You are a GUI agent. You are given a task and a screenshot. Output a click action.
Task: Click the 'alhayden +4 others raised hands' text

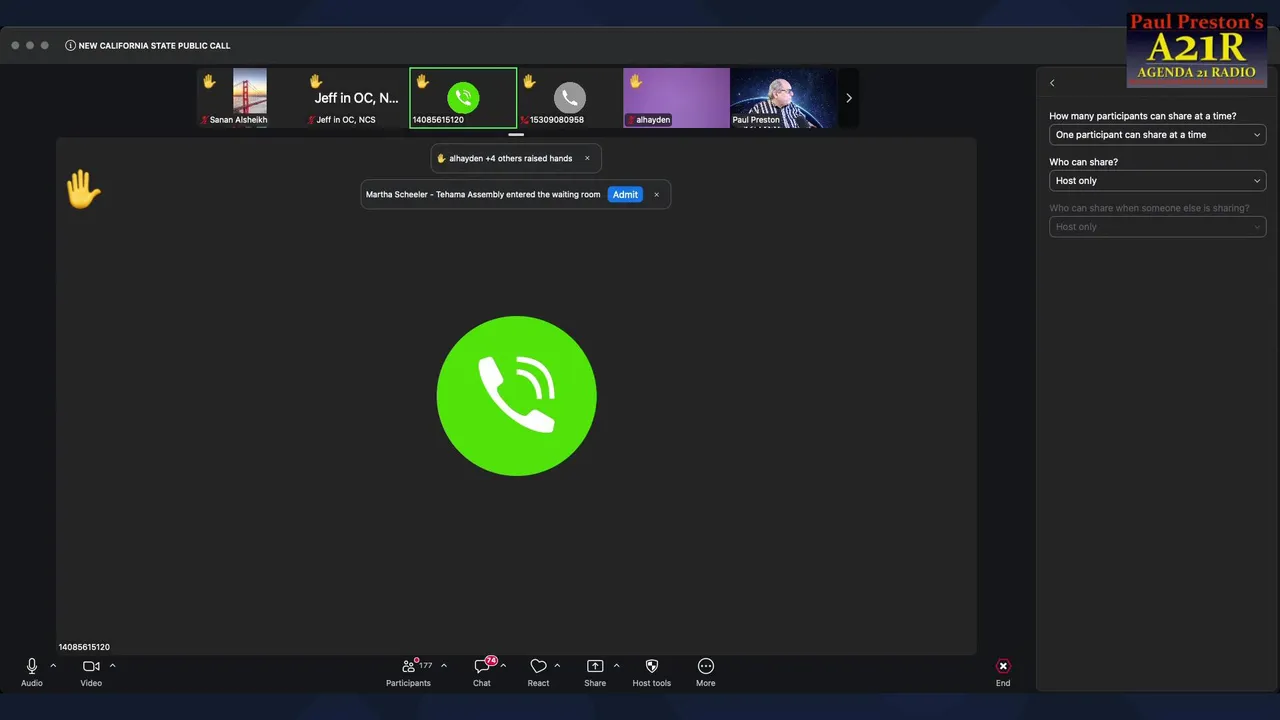[x=510, y=158]
